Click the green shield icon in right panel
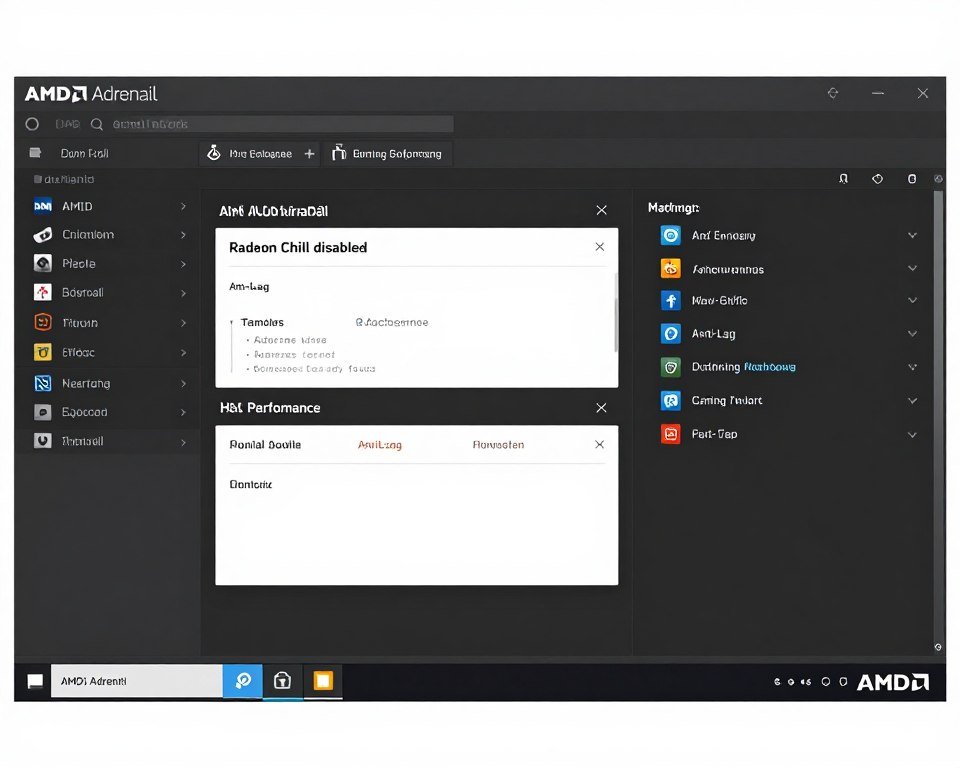Viewport: 960px width, 768px height. pos(671,367)
